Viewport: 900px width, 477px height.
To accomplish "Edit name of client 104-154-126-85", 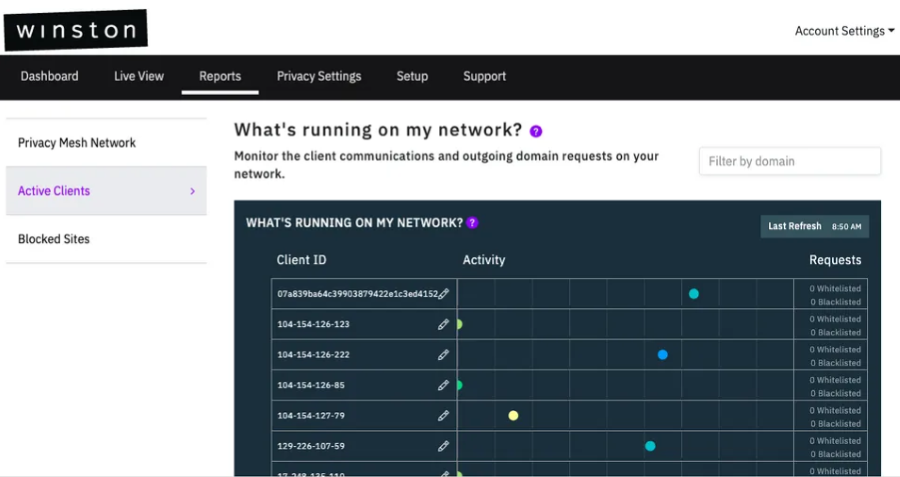I will coord(443,385).
